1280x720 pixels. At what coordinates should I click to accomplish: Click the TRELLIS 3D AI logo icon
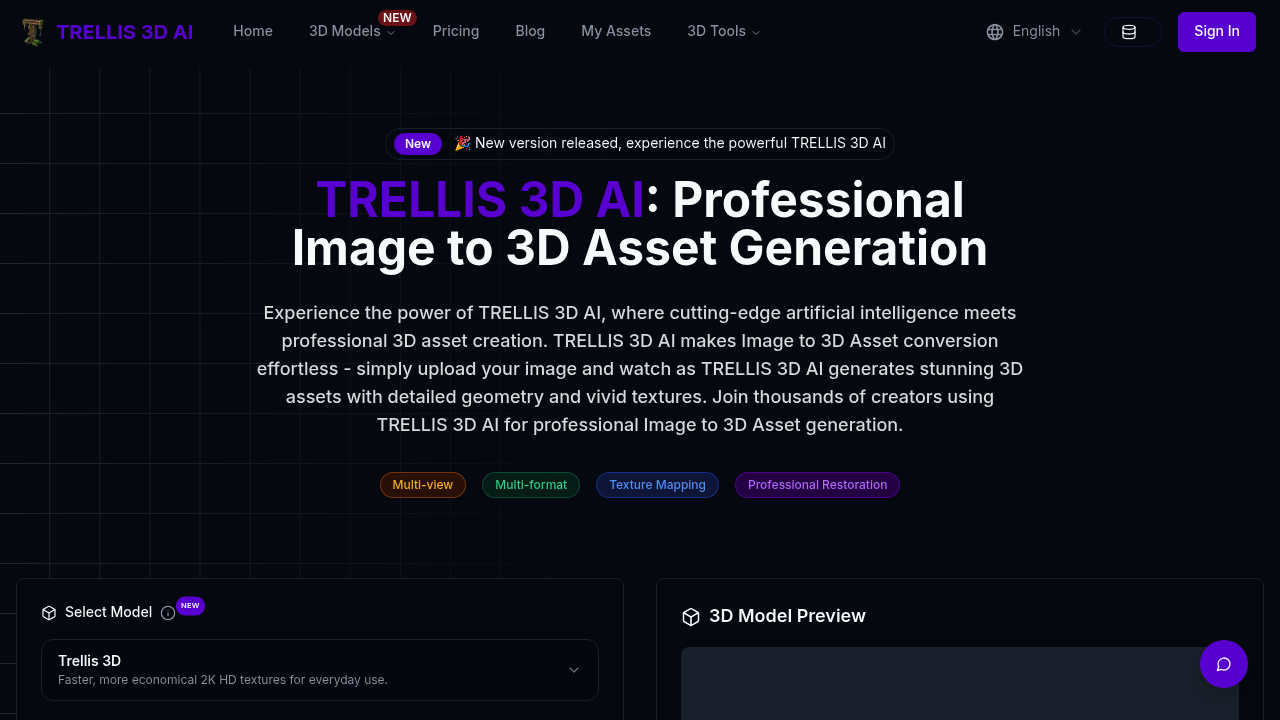pos(33,31)
